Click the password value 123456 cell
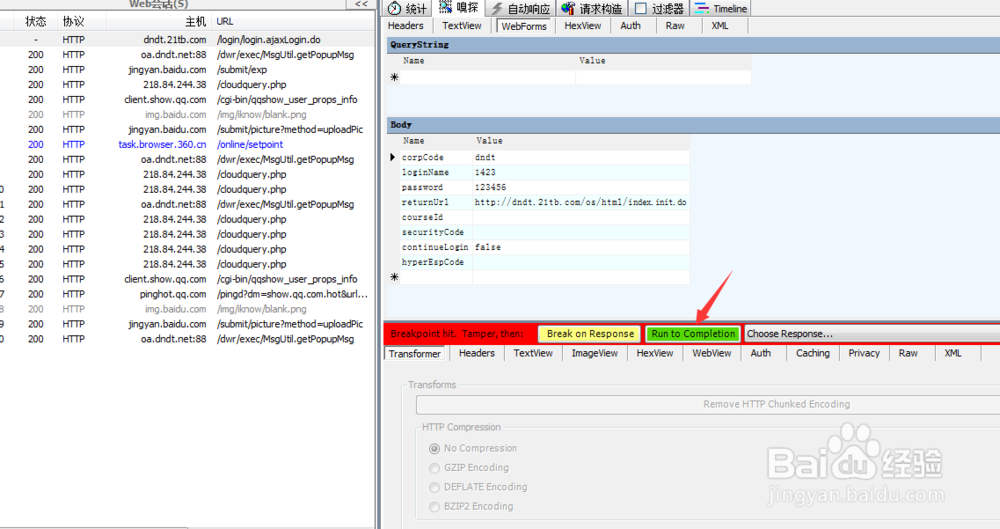 pyautogui.click(x=580, y=187)
